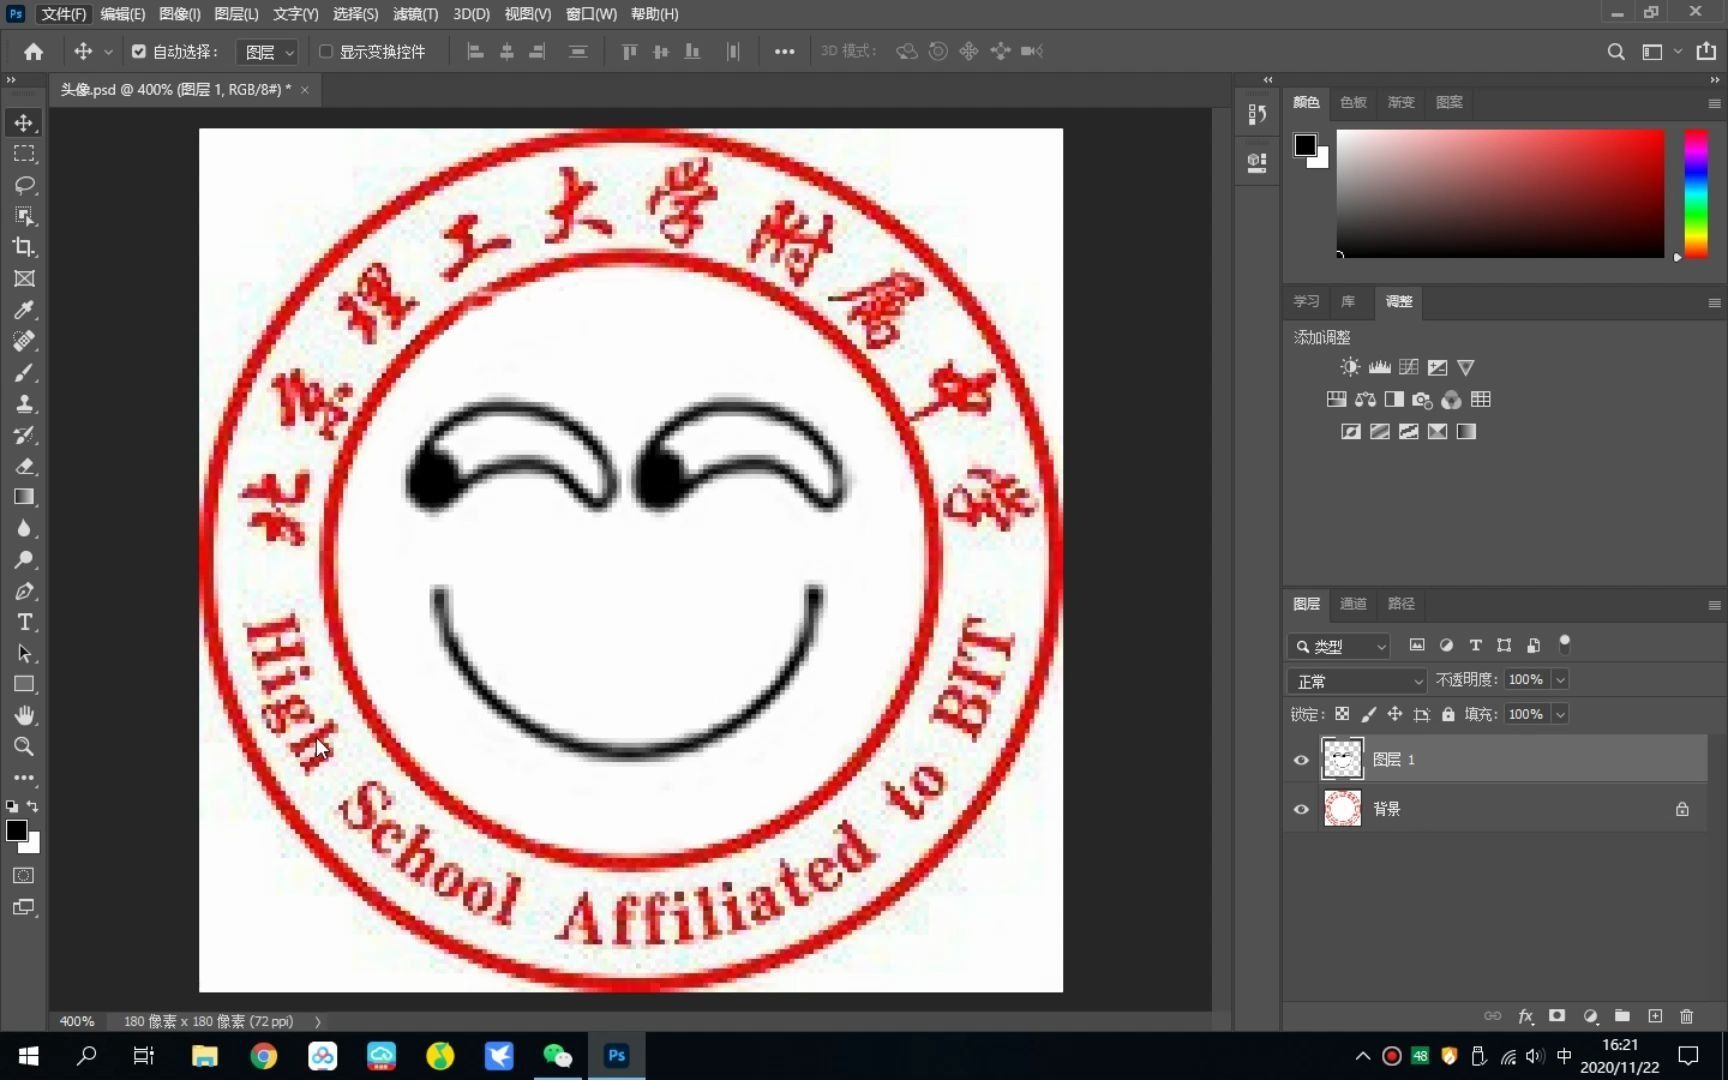This screenshot has height=1080, width=1728.
Task: Create a new layer with the plus icon
Action: [x=1655, y=1016]
